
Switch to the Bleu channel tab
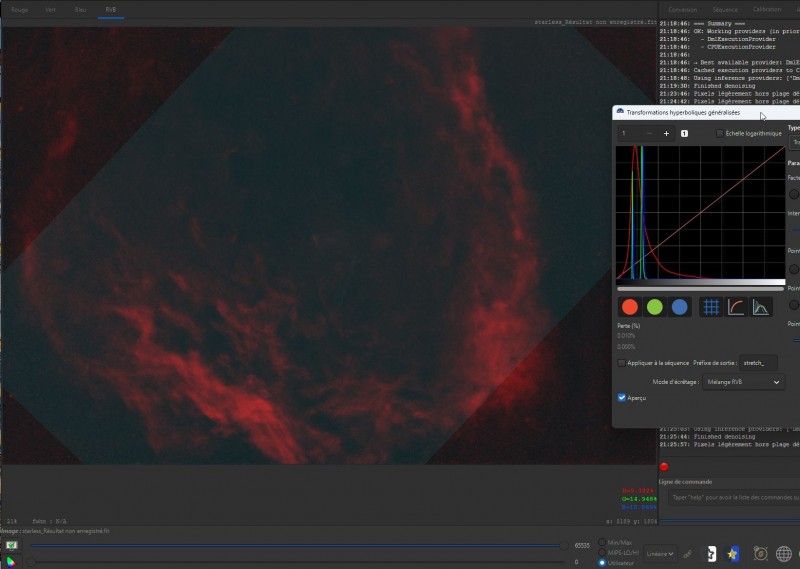point(80,10)
